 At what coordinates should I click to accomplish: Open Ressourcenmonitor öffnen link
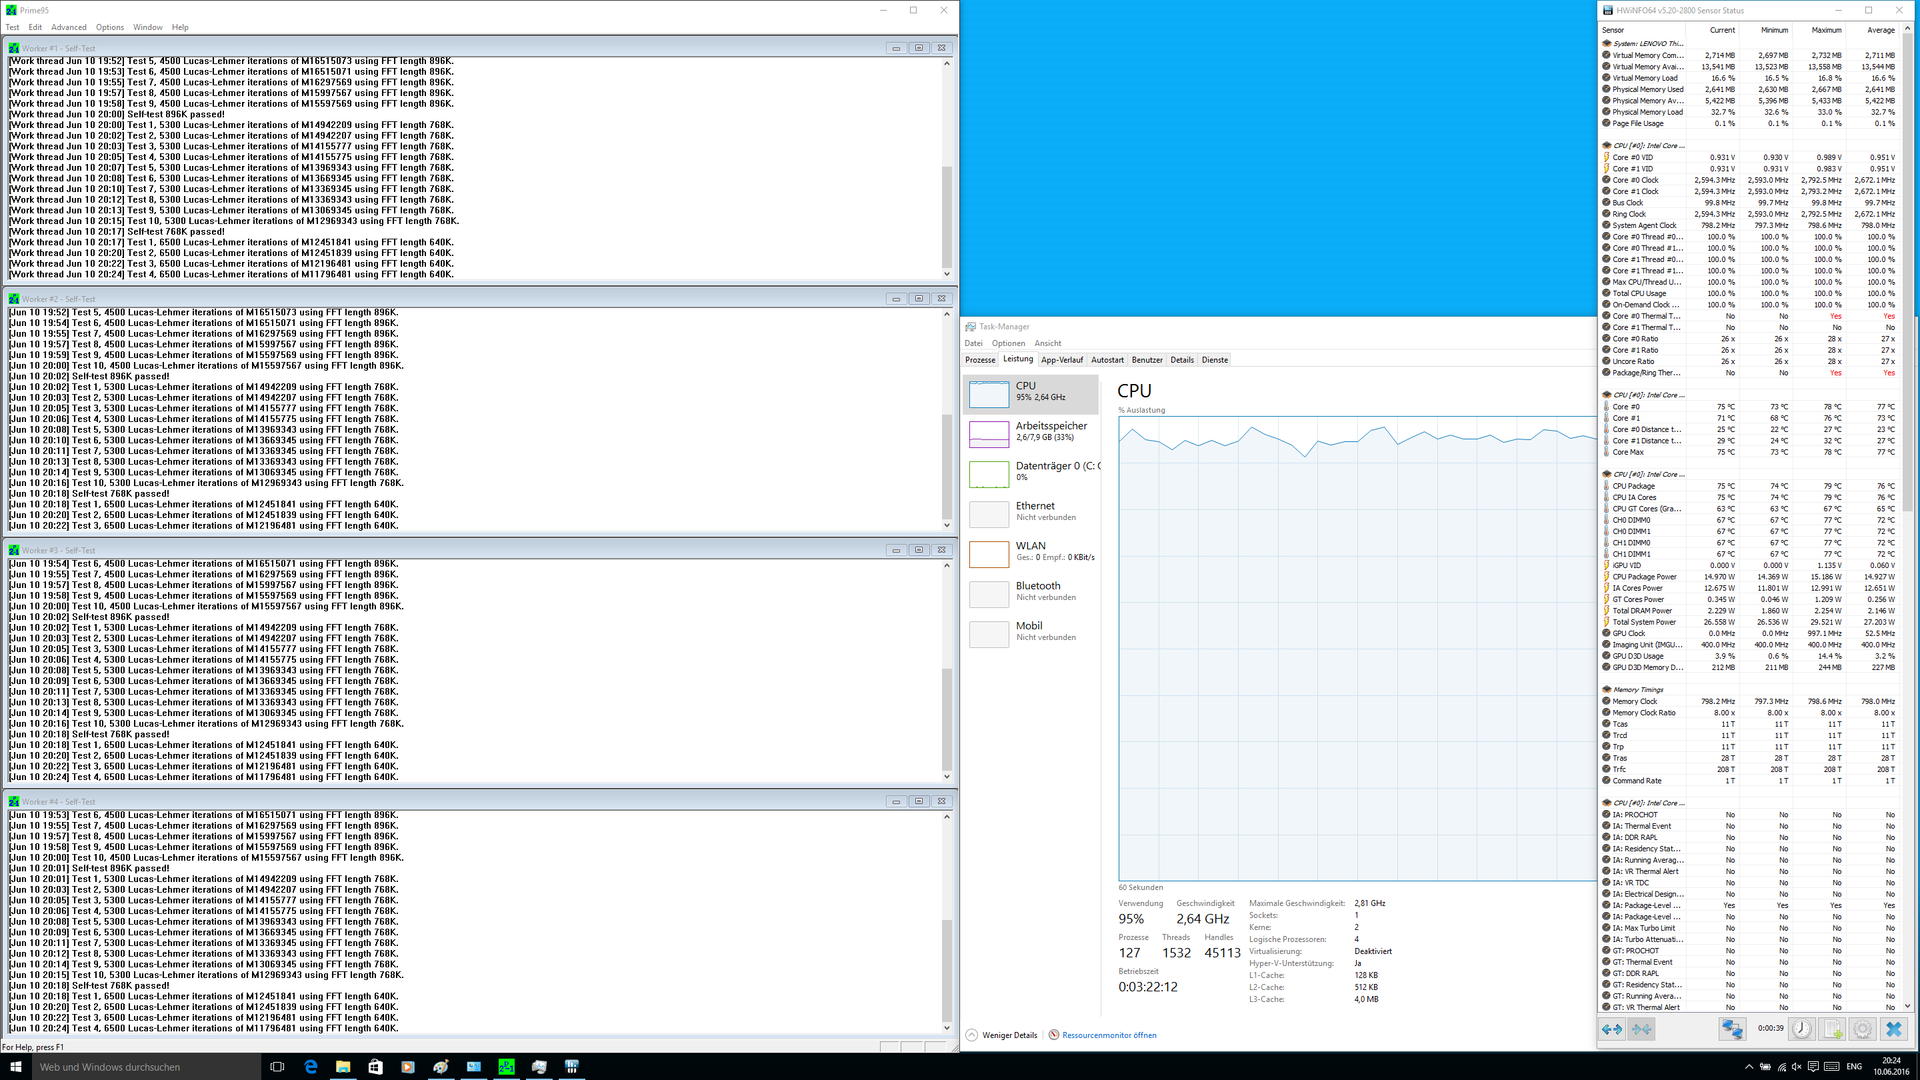click(x=1108, y=1036)
